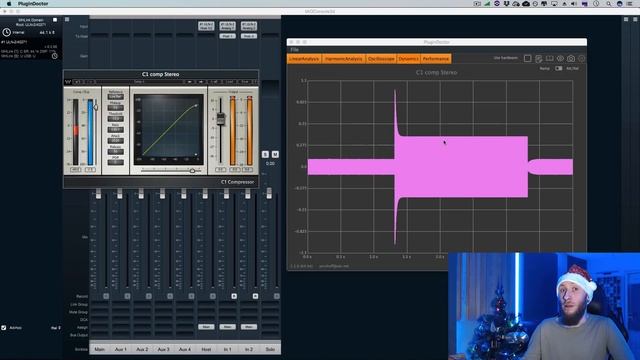This screenshot has width=640, height=360.
Task: Click the white square next to MHLink Domain
Action: point(55,20)
